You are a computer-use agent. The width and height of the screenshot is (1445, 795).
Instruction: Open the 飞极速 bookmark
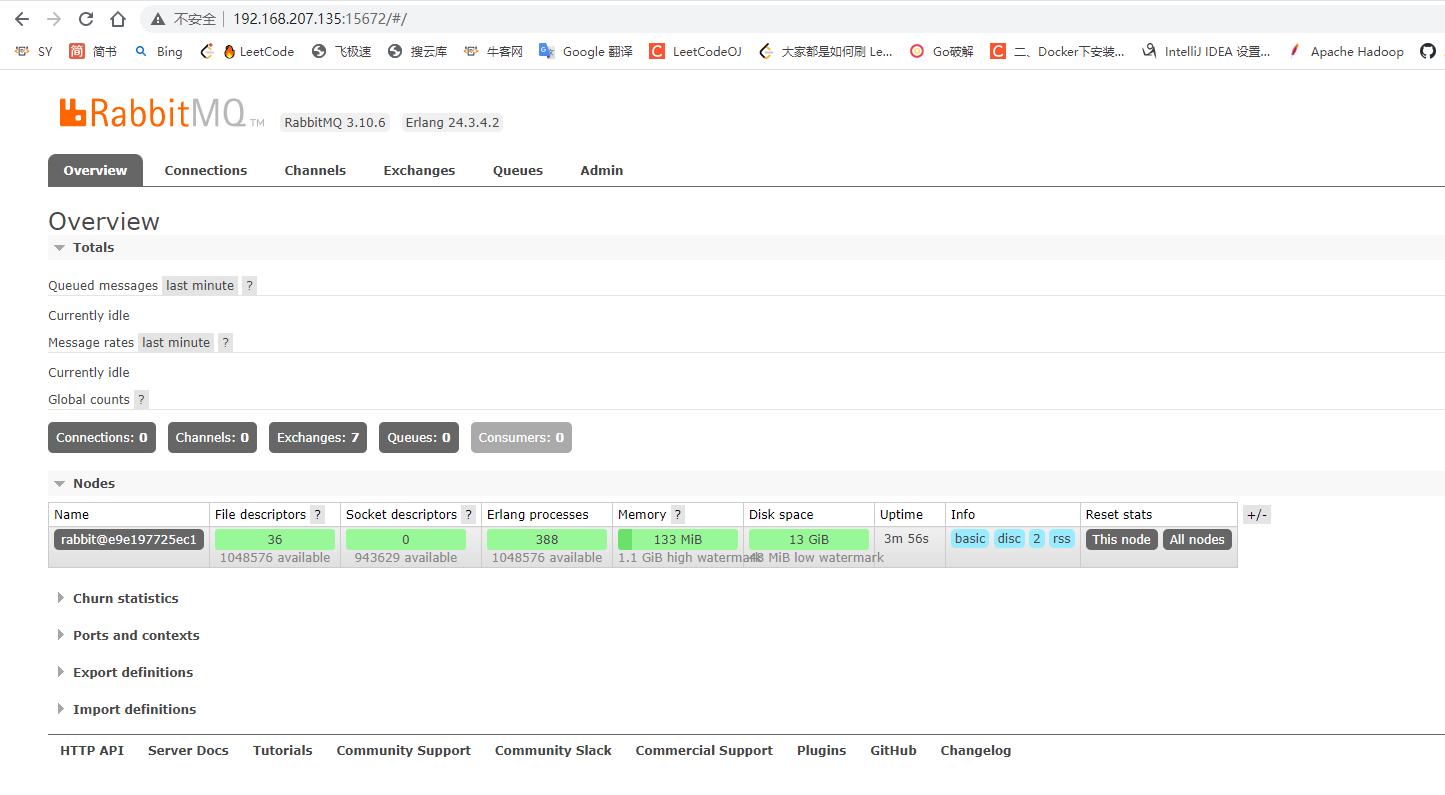[341, 51]
